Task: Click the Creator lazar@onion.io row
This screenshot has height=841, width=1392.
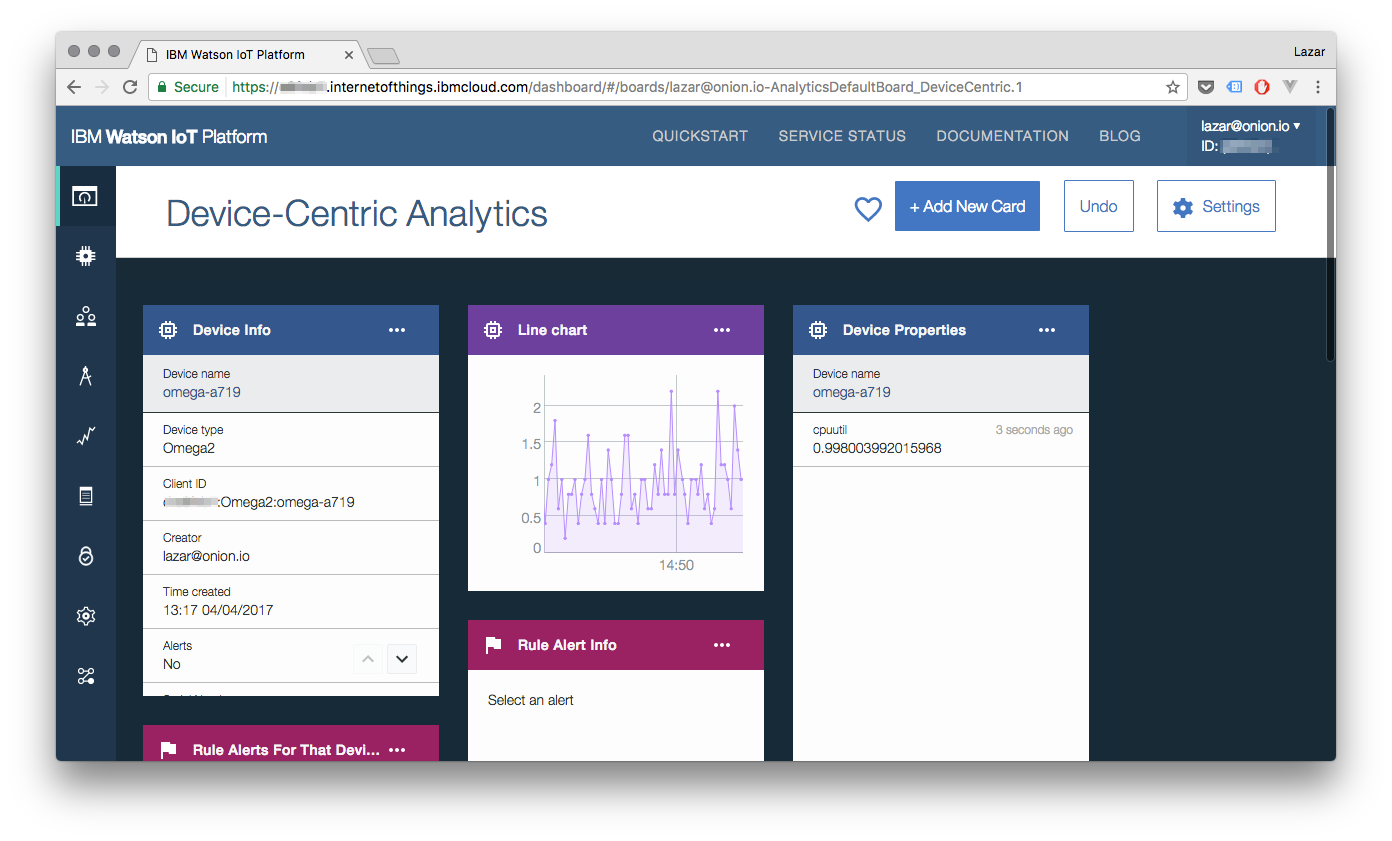Action: [291, 547]
